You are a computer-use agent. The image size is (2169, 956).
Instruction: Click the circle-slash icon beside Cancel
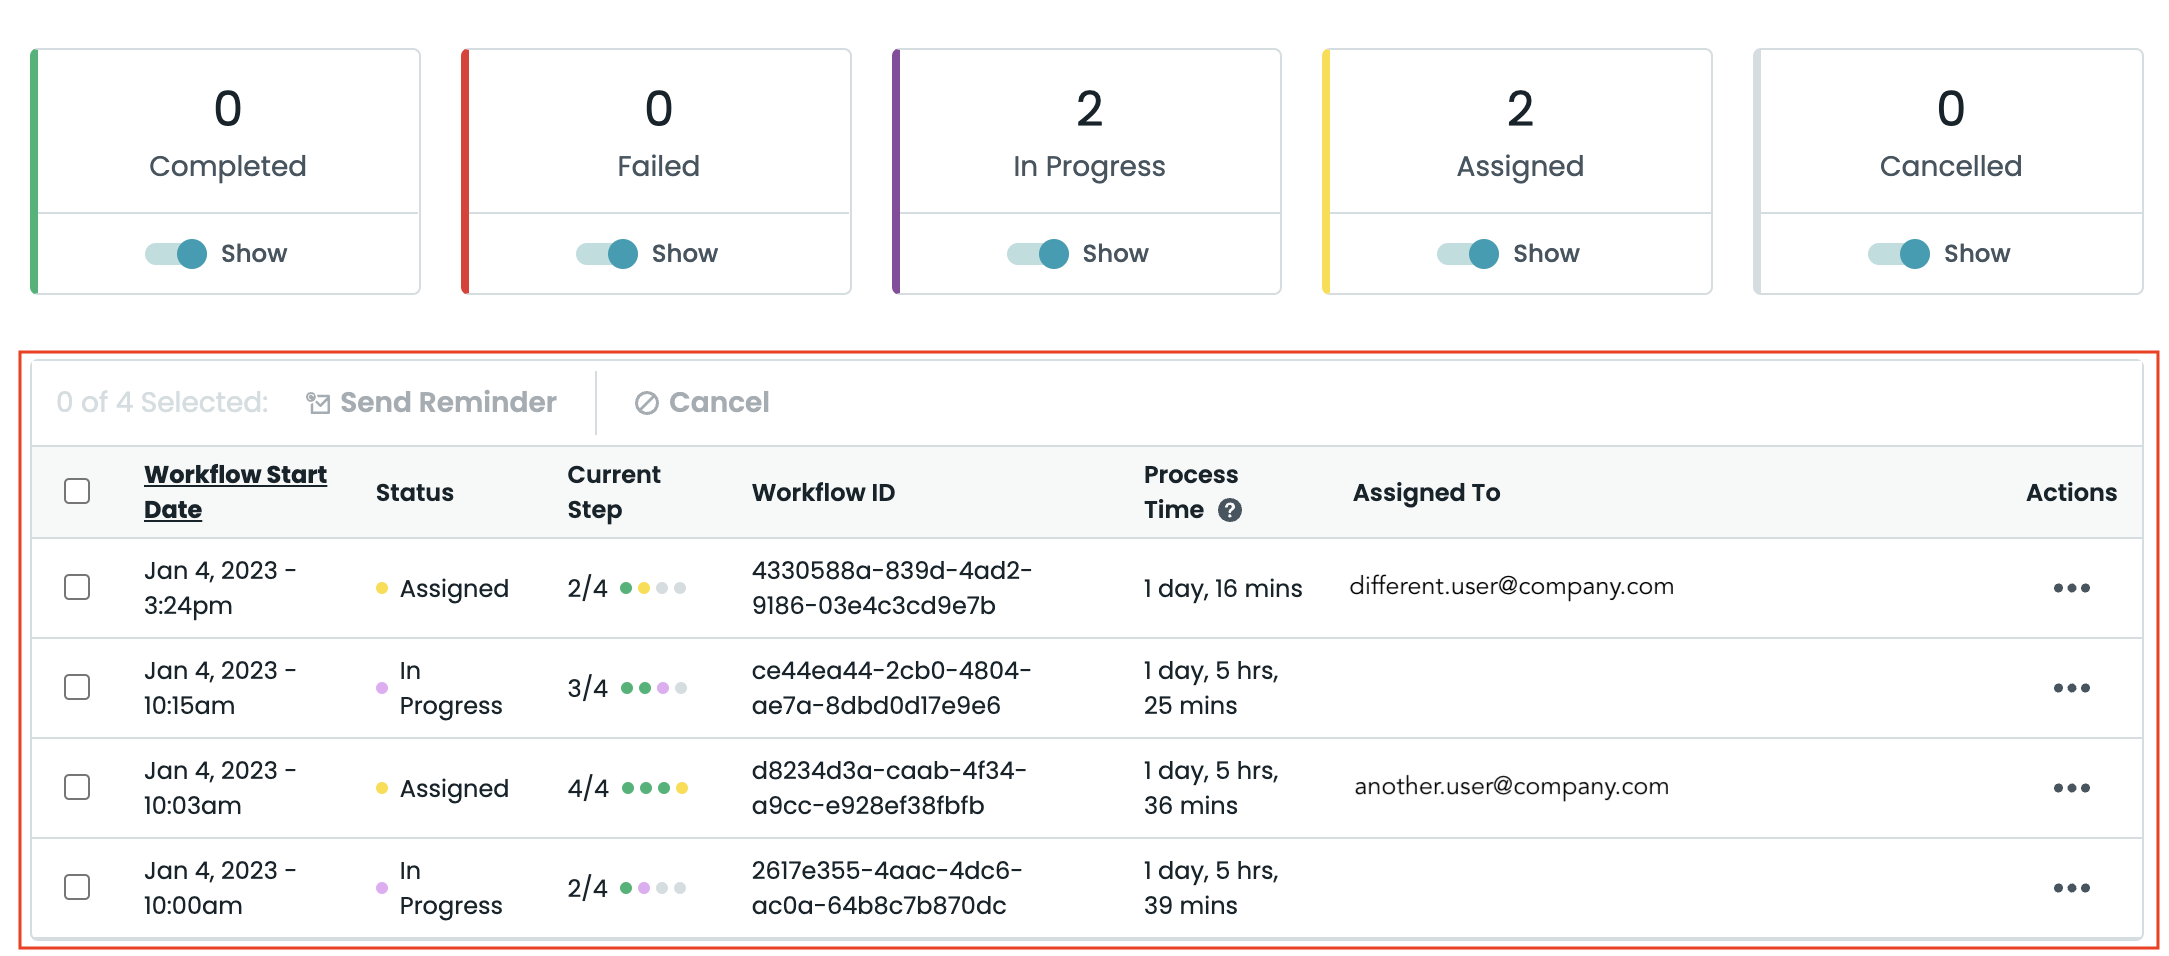[x=647, y=402]
